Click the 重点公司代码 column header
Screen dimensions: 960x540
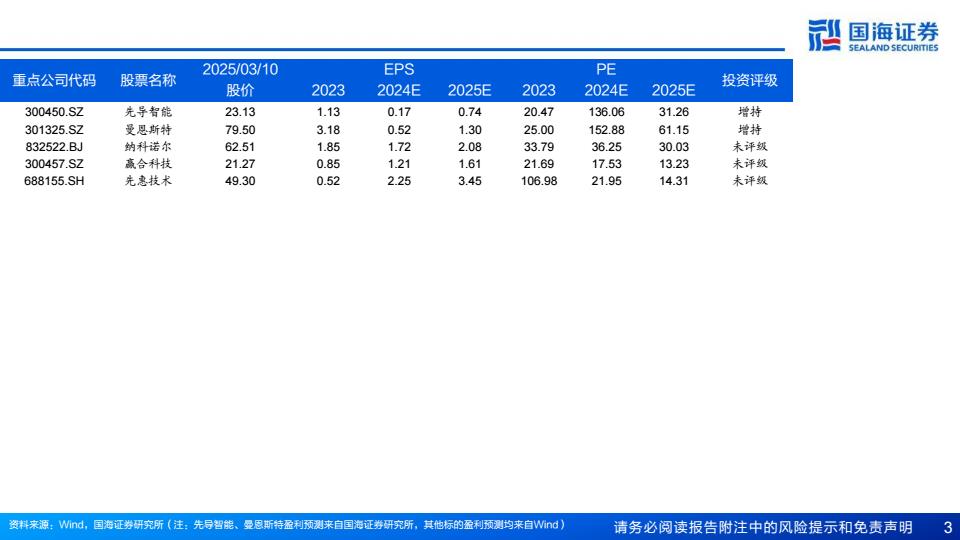click(x=54, y=80)
